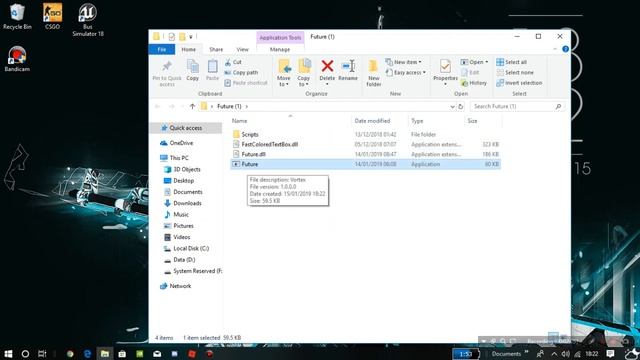This screenshot has height=360, width=640.
Task: Click Select none
Action: (x=515, y=72)
